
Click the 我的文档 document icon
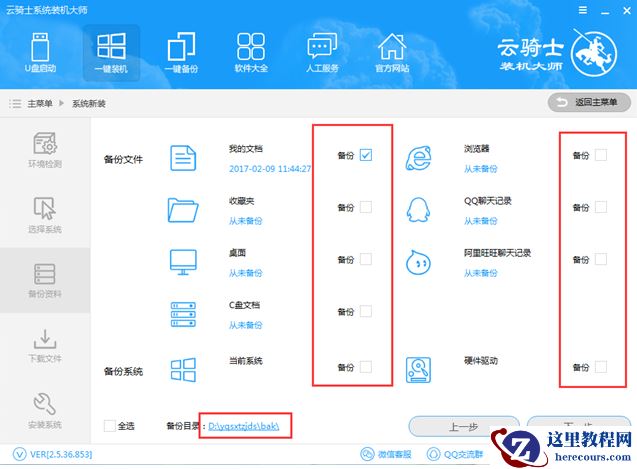point(183,158)
